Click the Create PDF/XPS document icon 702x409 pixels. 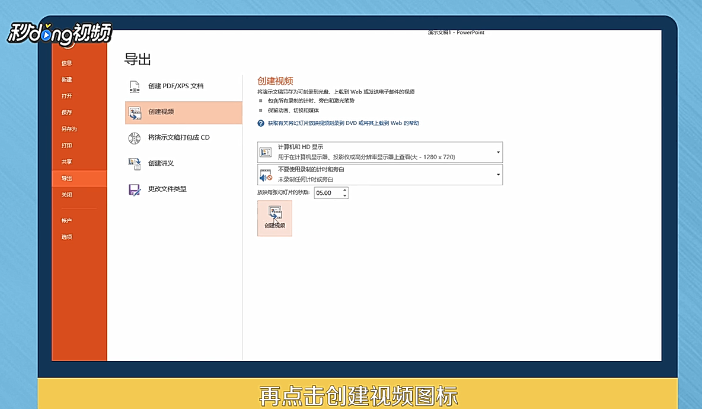pos(134,86)
